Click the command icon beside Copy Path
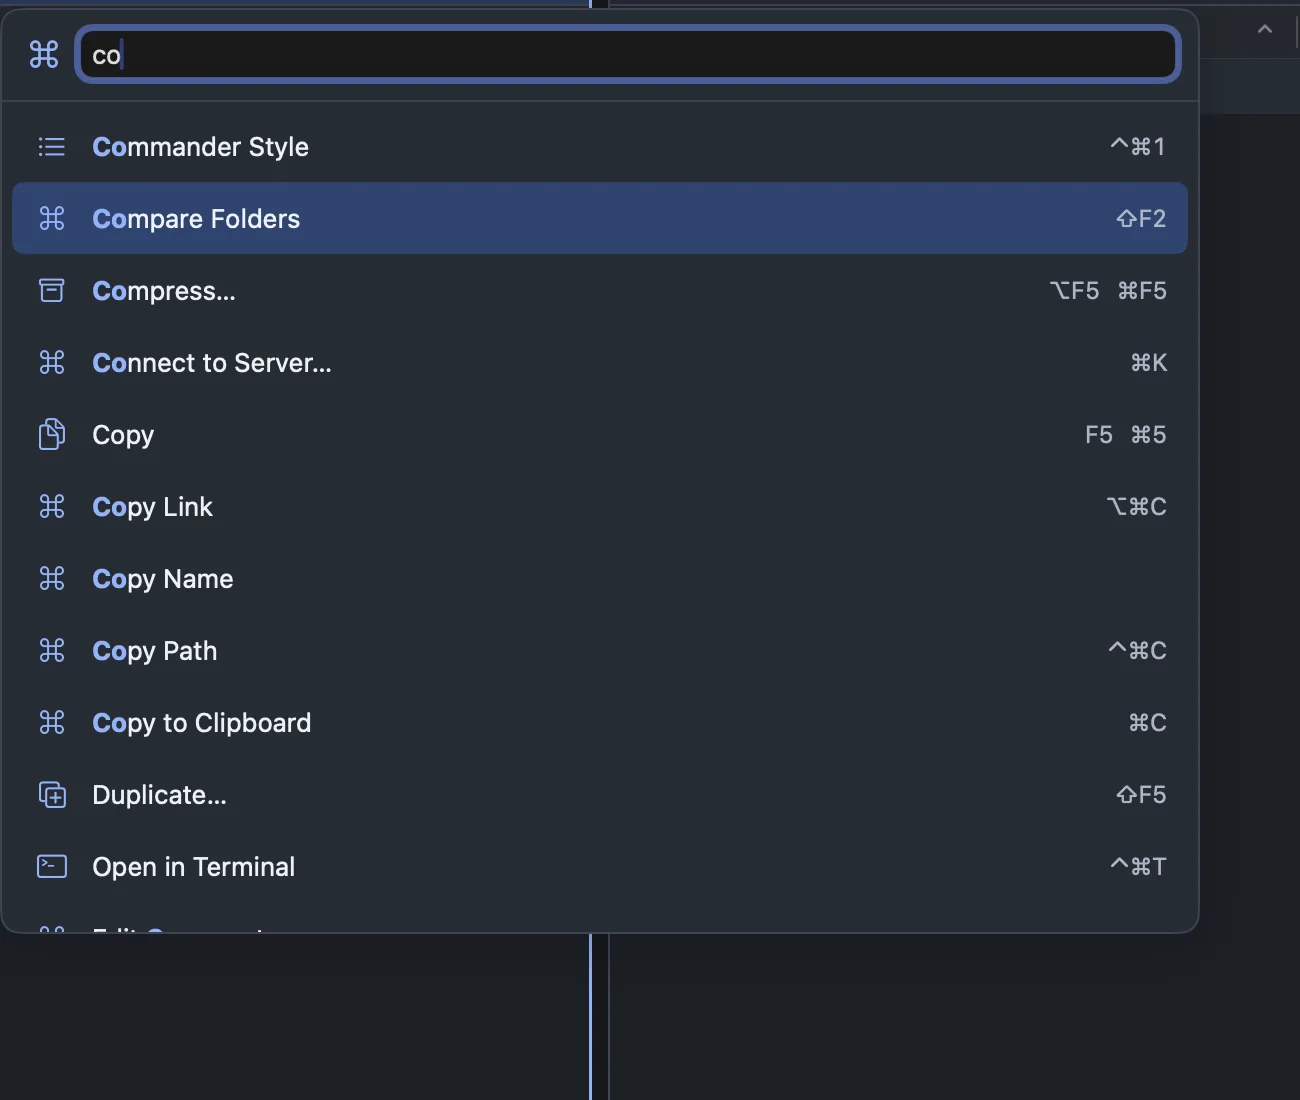Screen dimensions: 1300x1100 click(52, 650)
